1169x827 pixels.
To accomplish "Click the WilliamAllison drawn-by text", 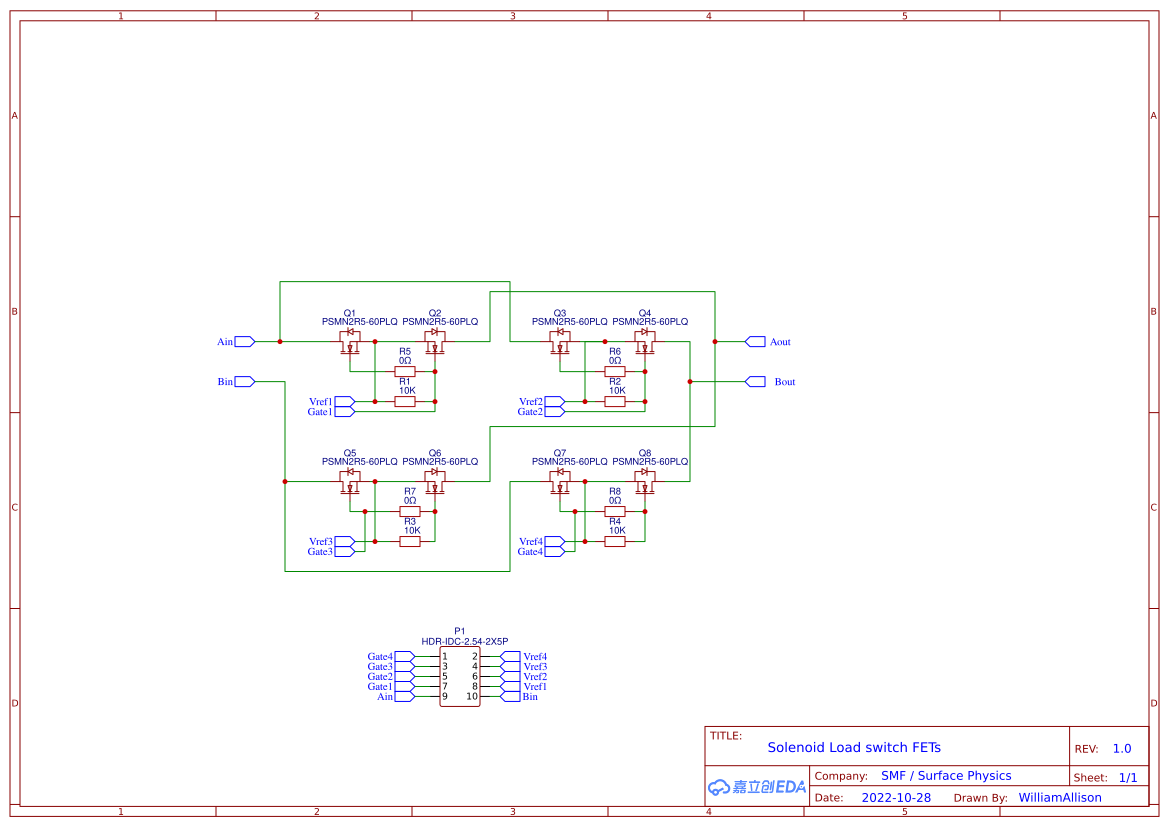I will 1060,797.
